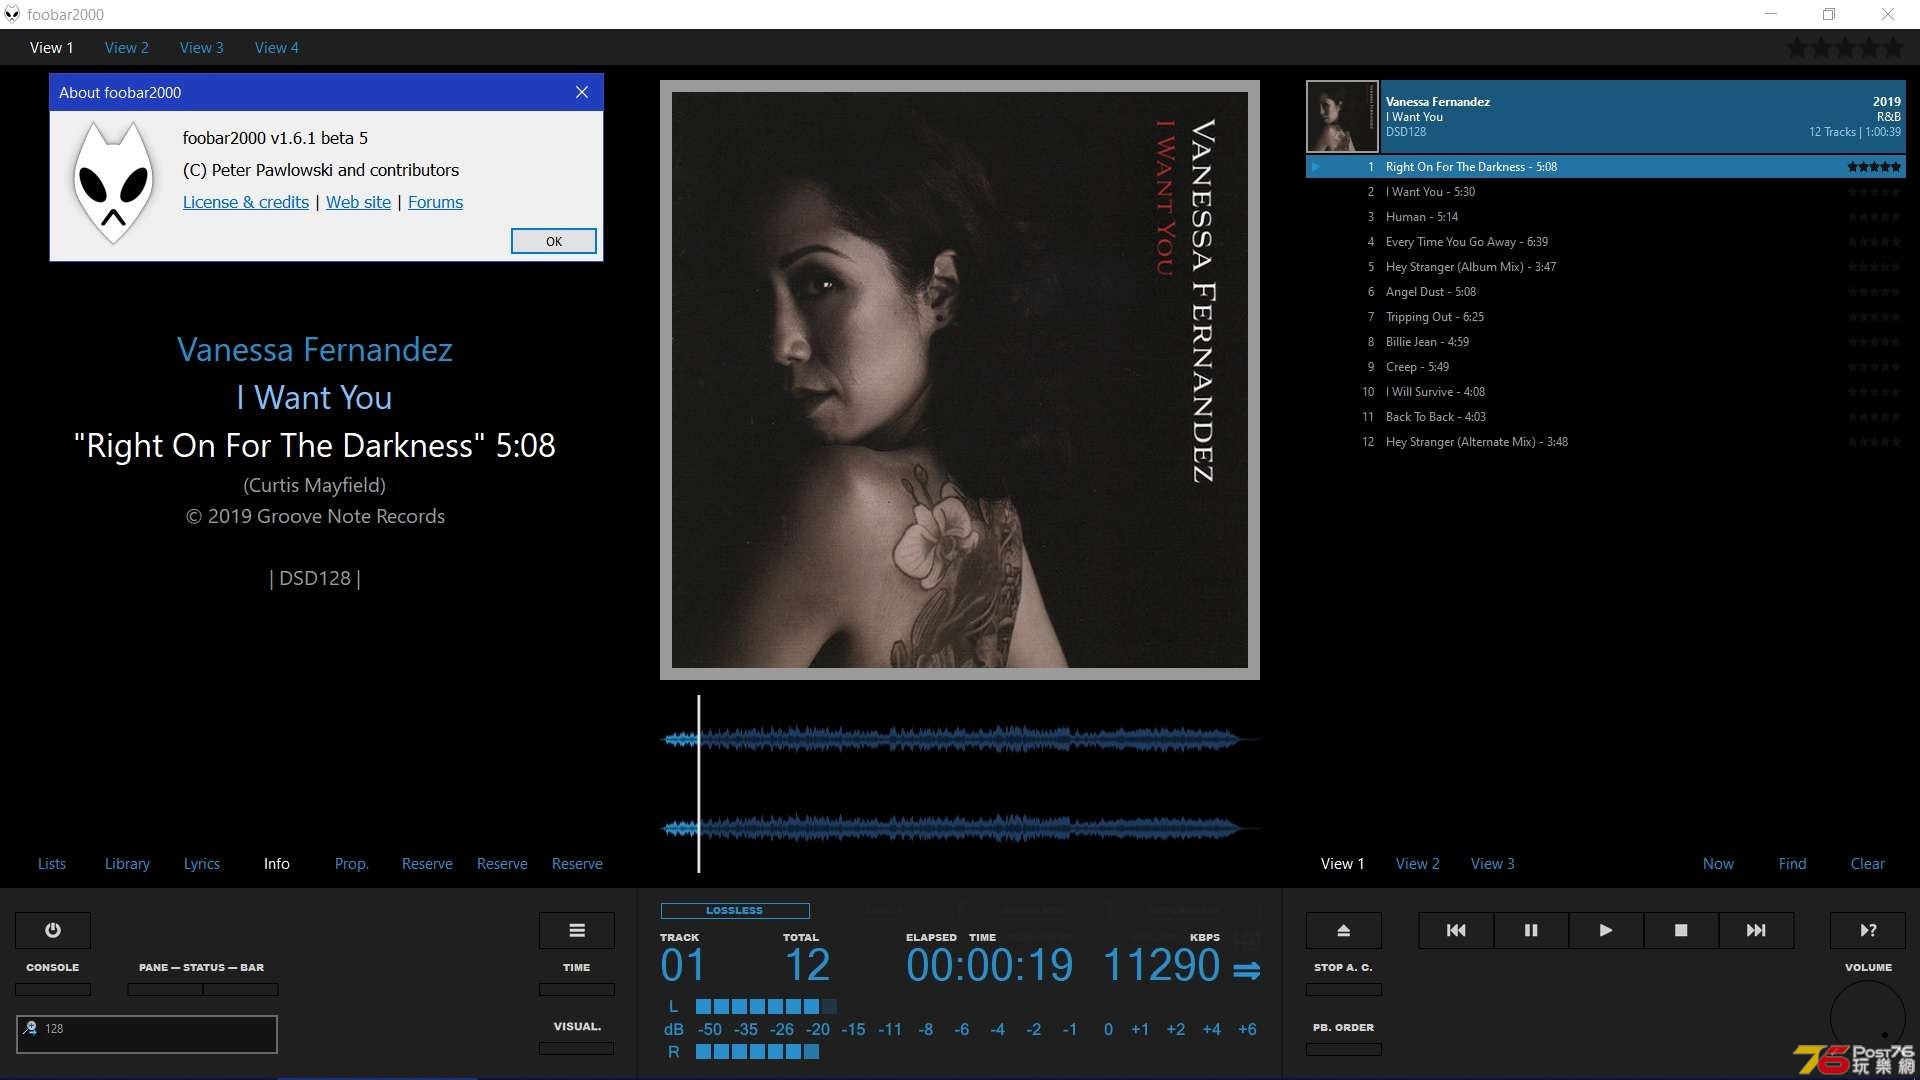Seek within the lower waveform channel
This screenshot has height=1080, width=1920.
[x=960, y=828]
